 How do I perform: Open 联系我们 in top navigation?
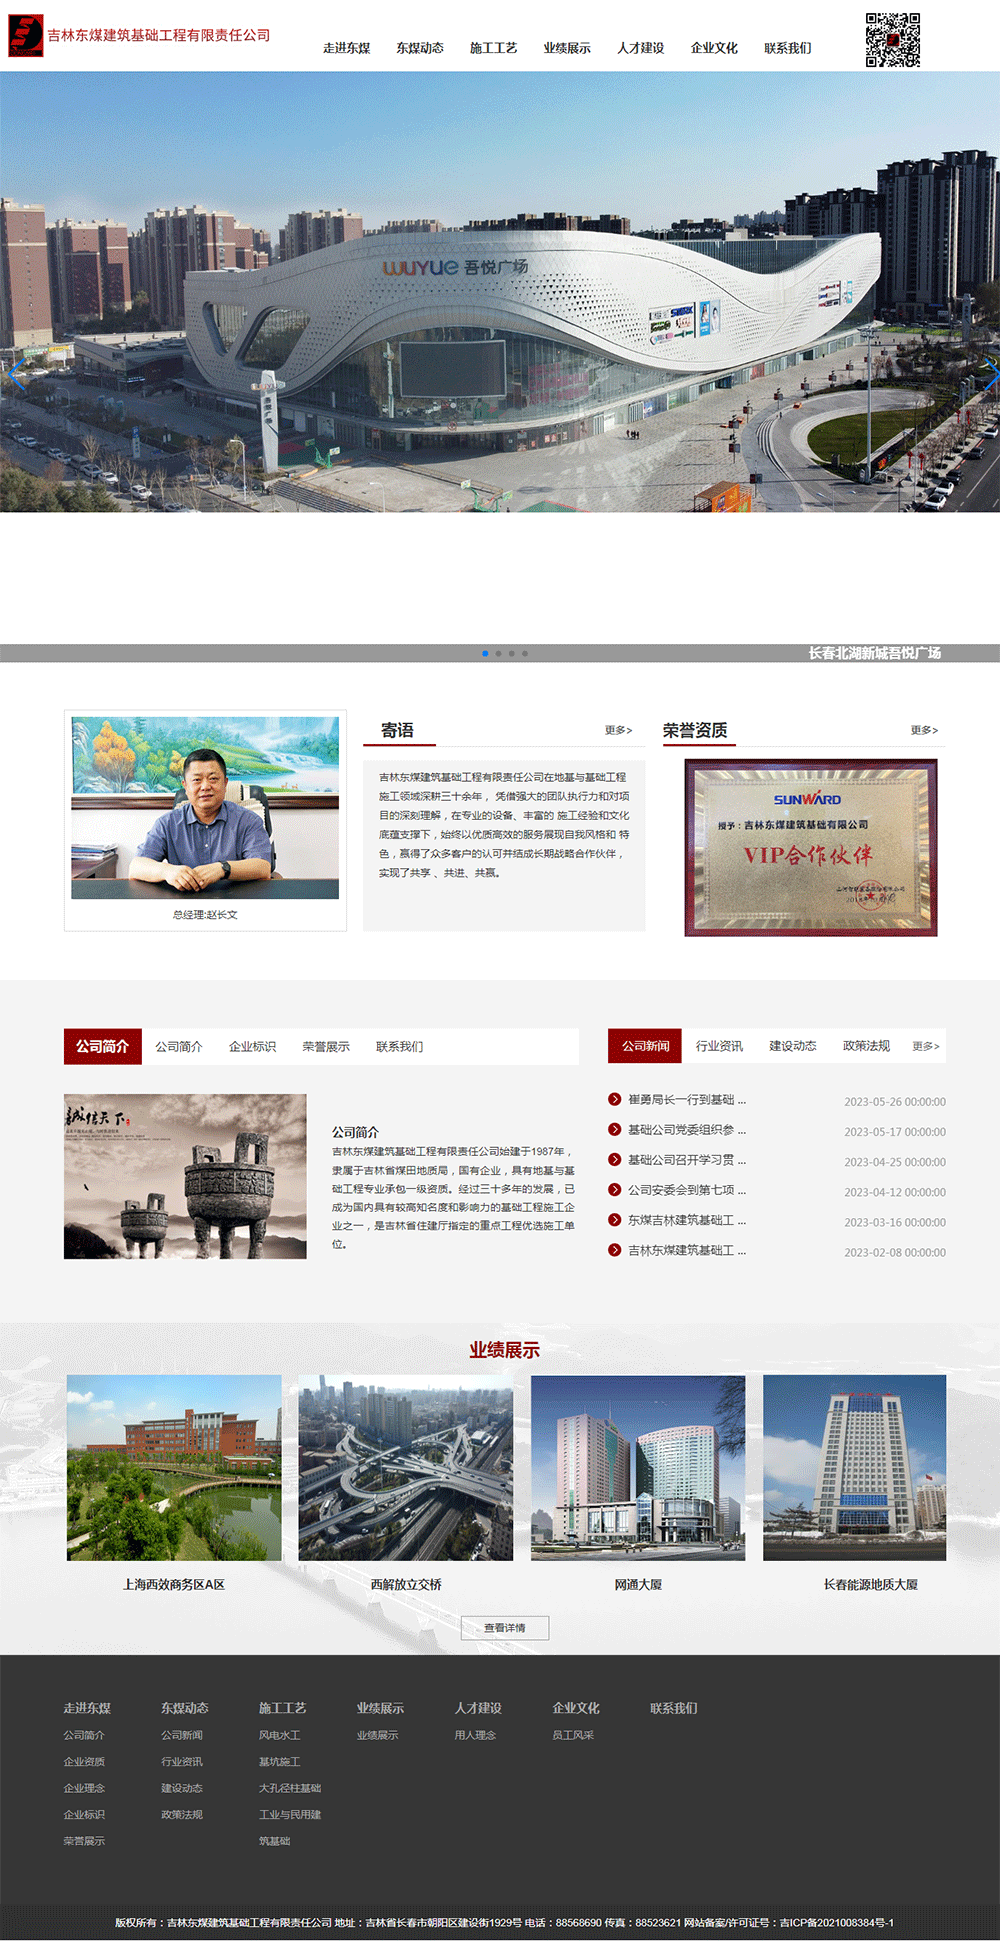coord(788,48)
